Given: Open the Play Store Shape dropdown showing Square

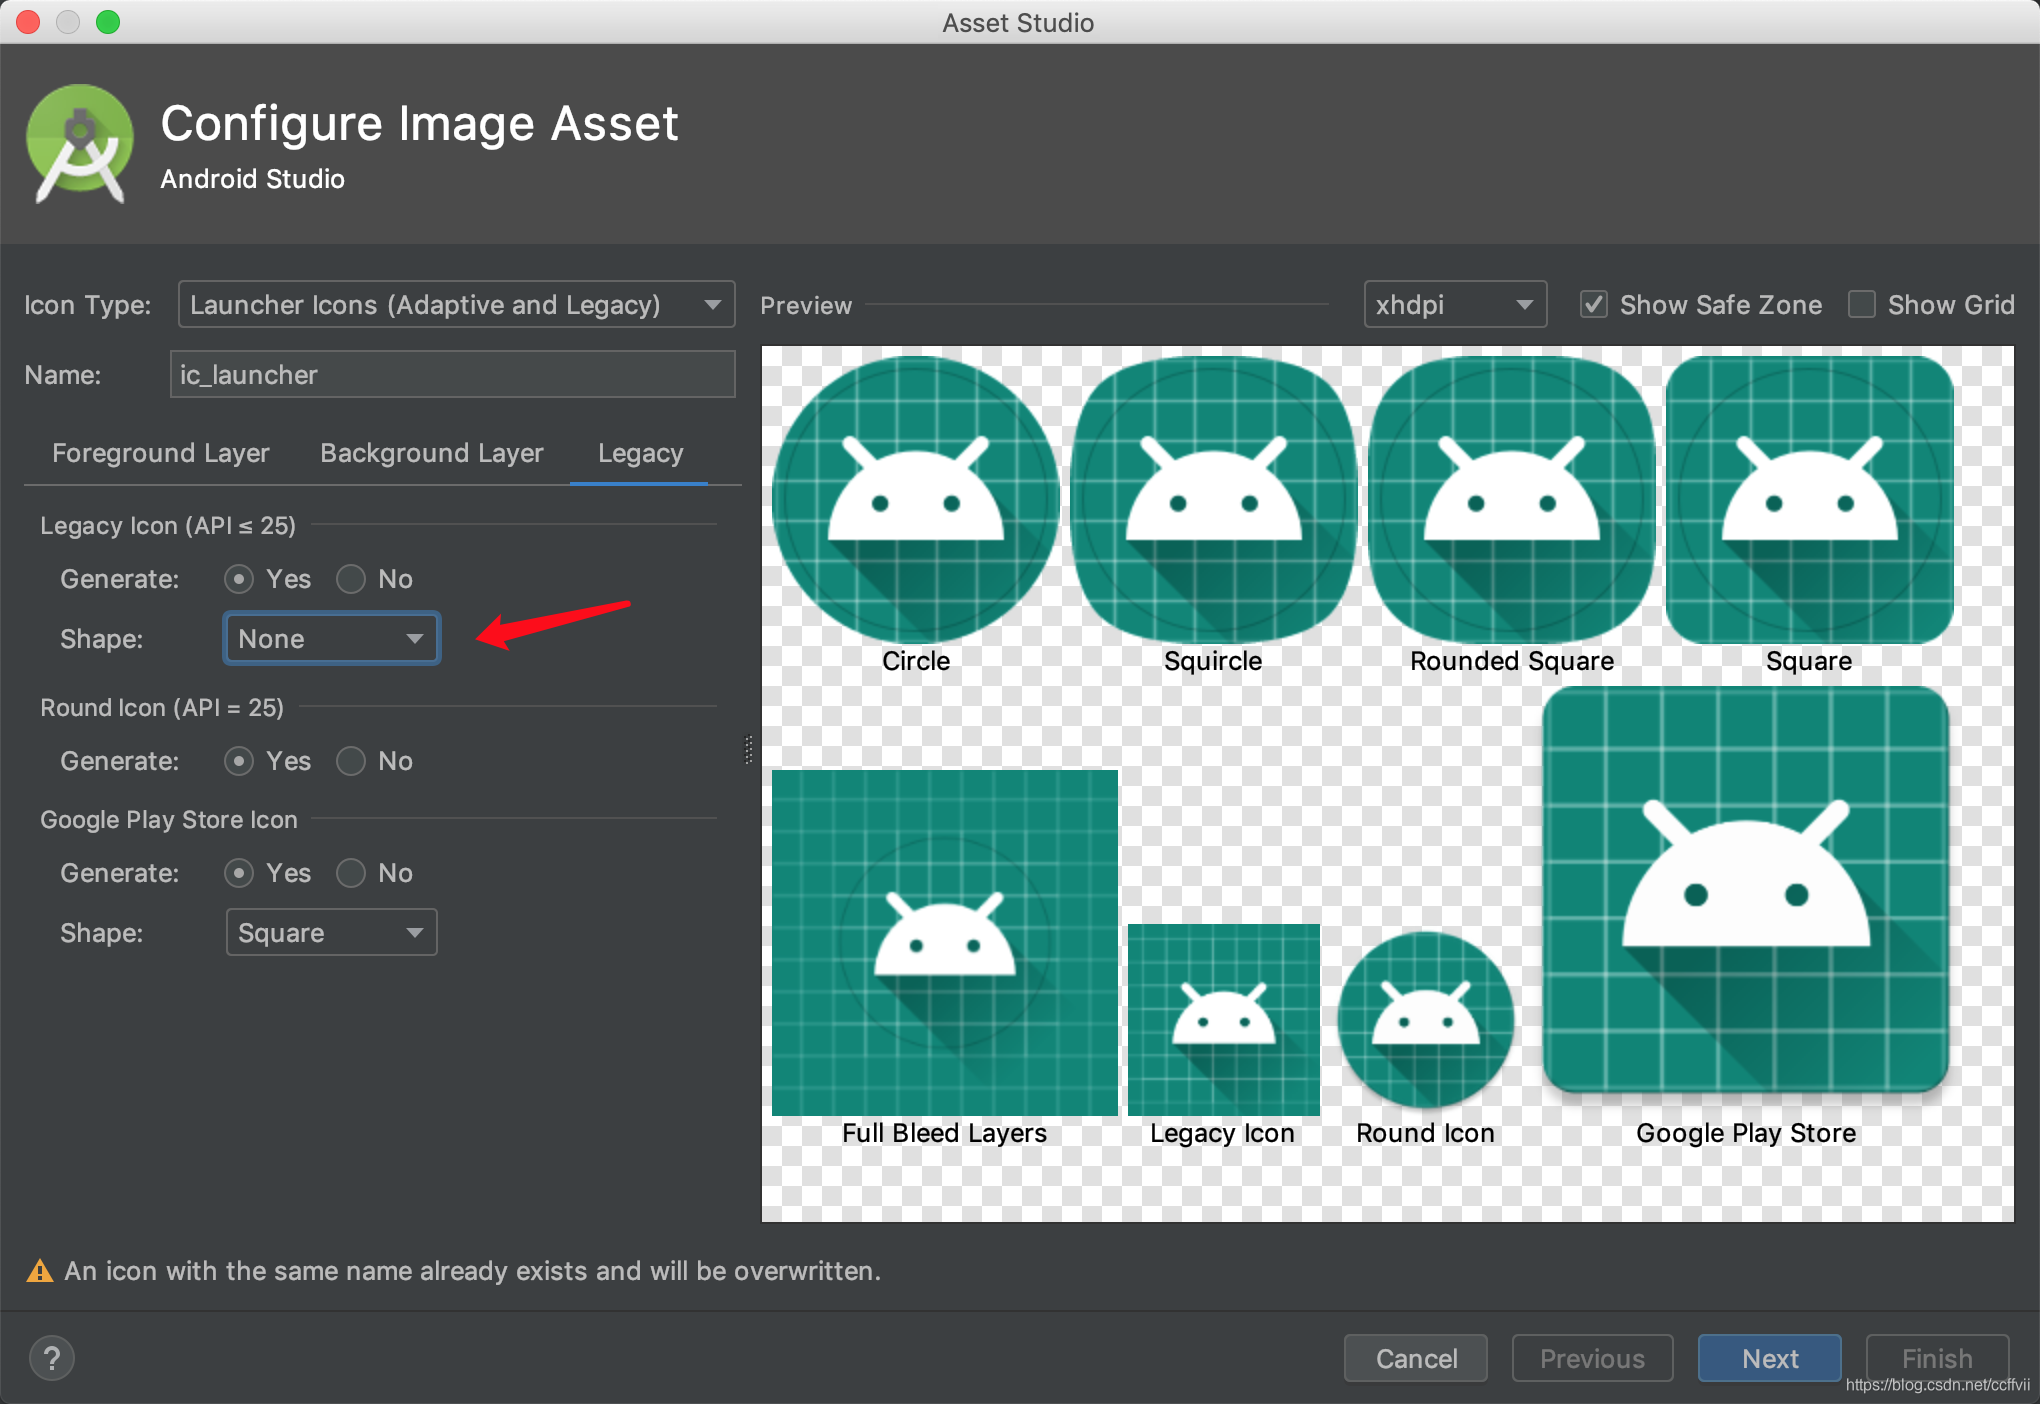Looking at the screenshot, I should 331,932.
